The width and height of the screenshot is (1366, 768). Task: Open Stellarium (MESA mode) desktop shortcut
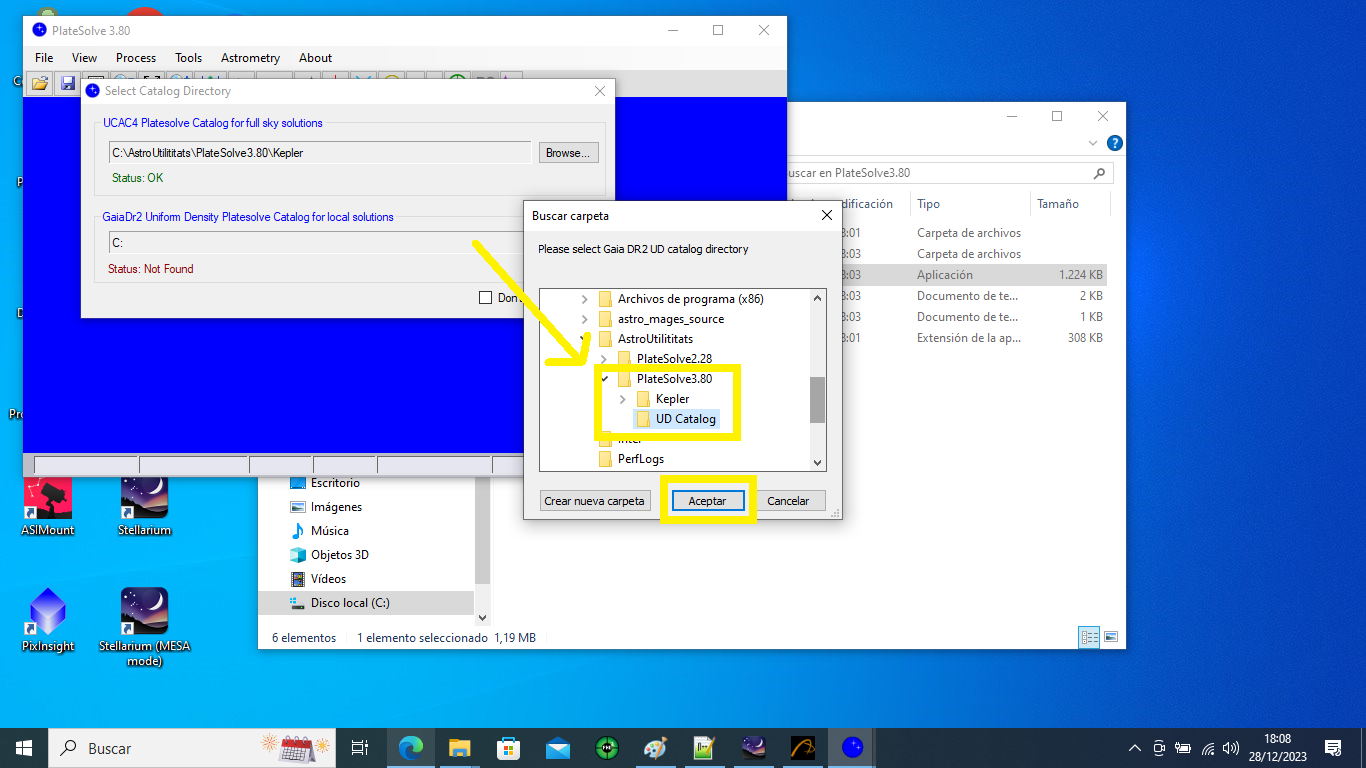click(x=144, y=626)
